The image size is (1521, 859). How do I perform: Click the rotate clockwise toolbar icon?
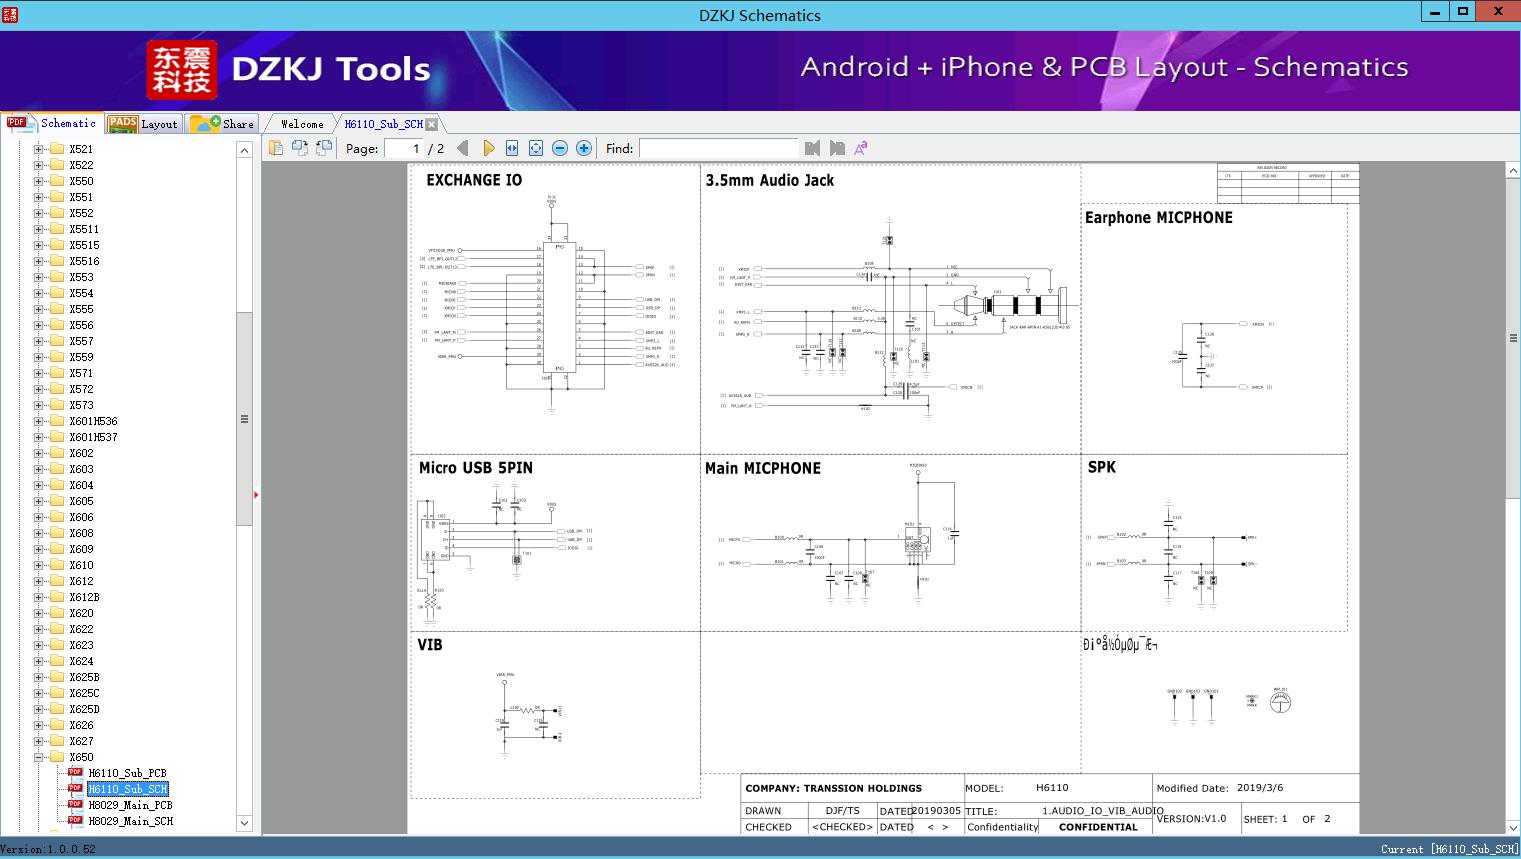click(324, 148)
